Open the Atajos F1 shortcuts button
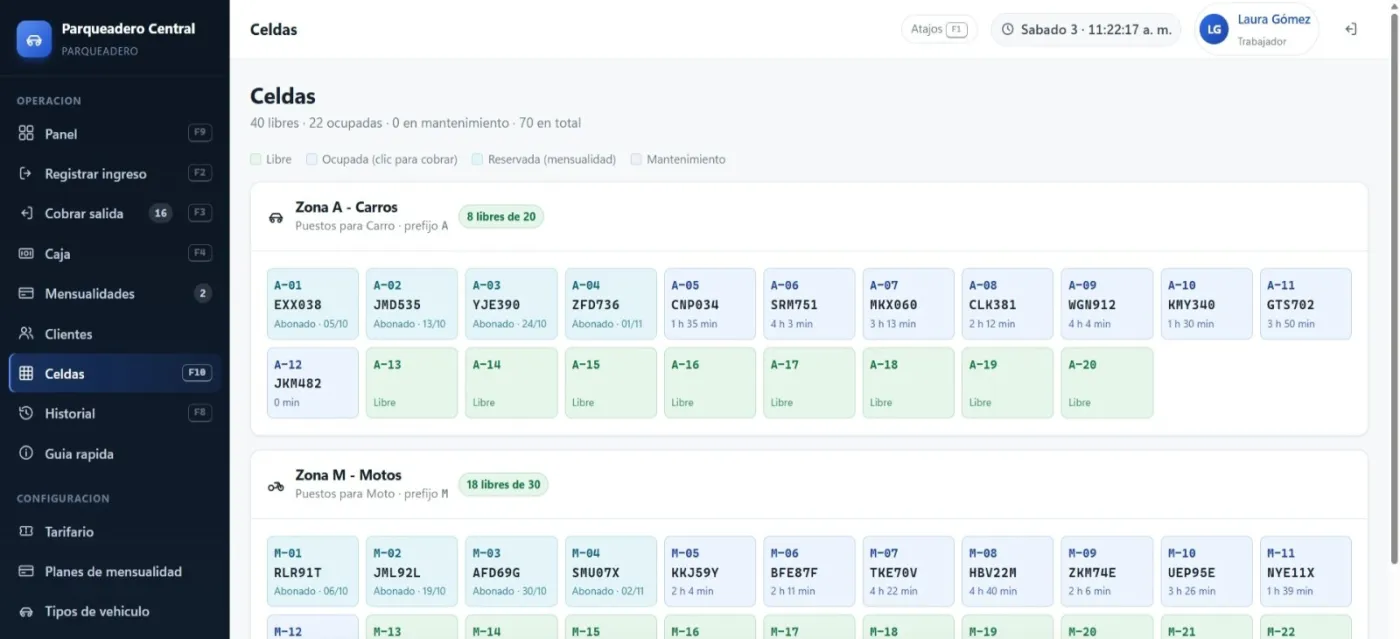The image size is (1400, 639). [x=938, y=30]
